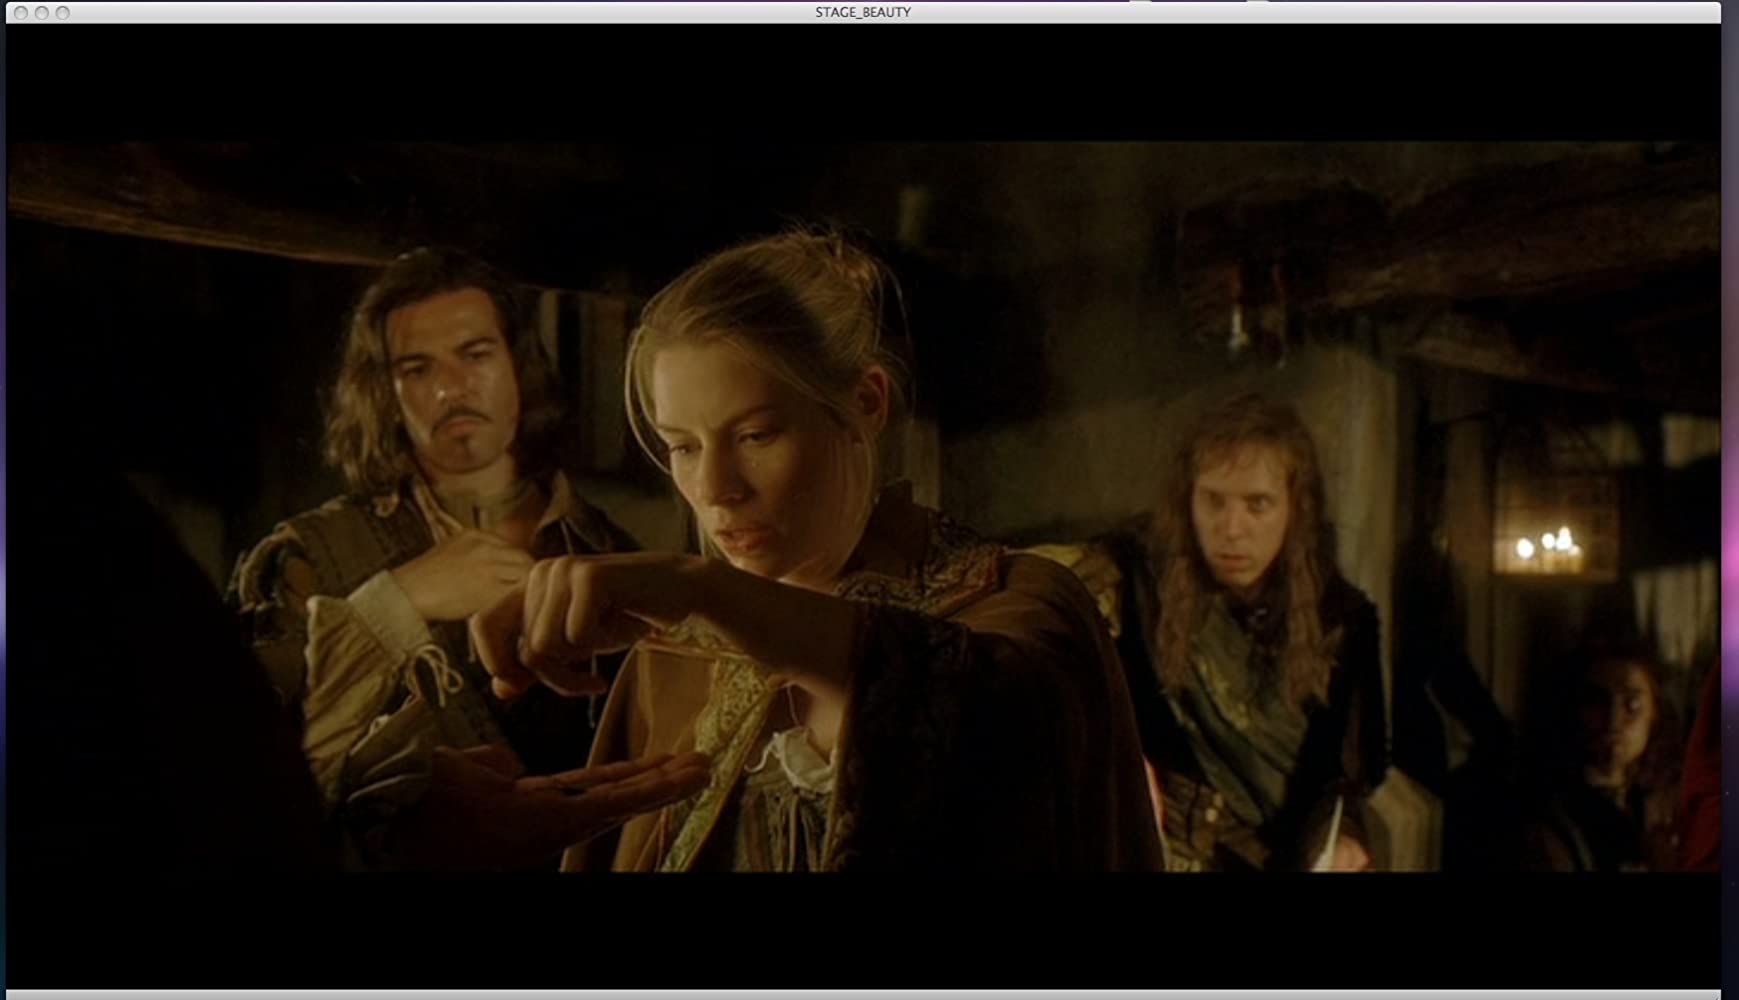The image size is (1739, 1000).
Task: Click the gray status bar at the window bottom
Action: (x=860, y=994)
